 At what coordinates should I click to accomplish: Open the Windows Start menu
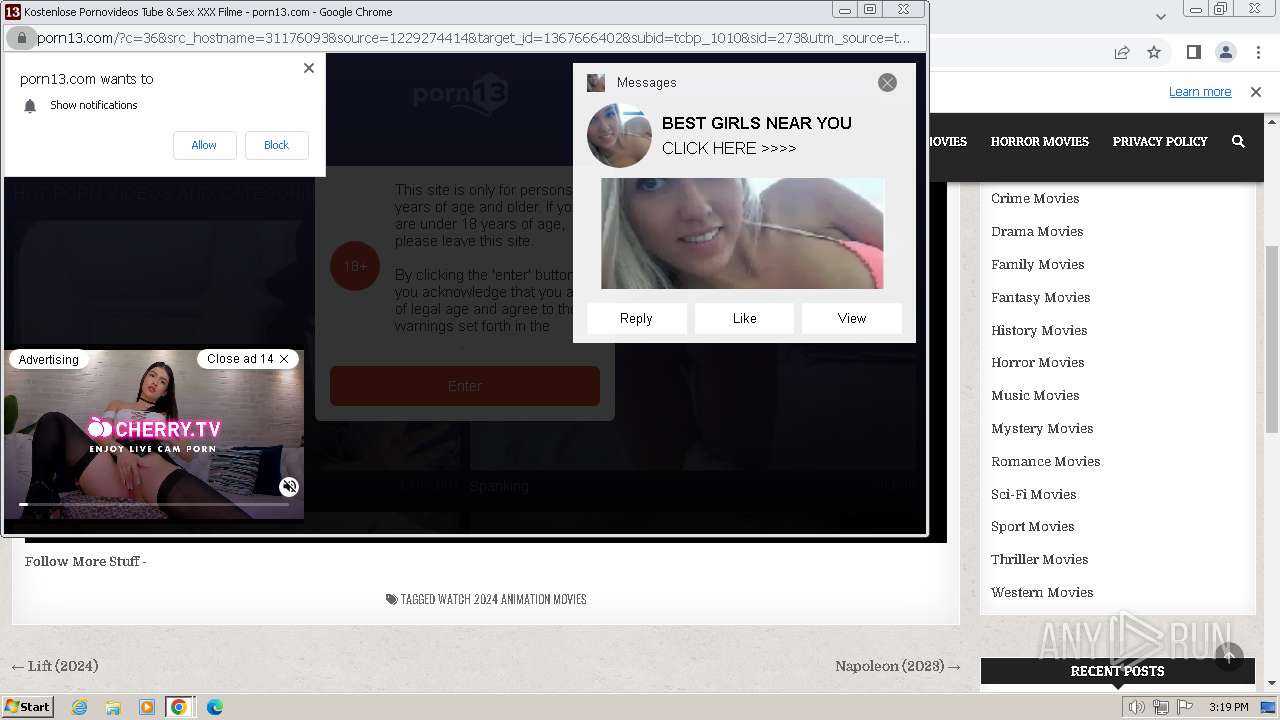pos(28,706)
